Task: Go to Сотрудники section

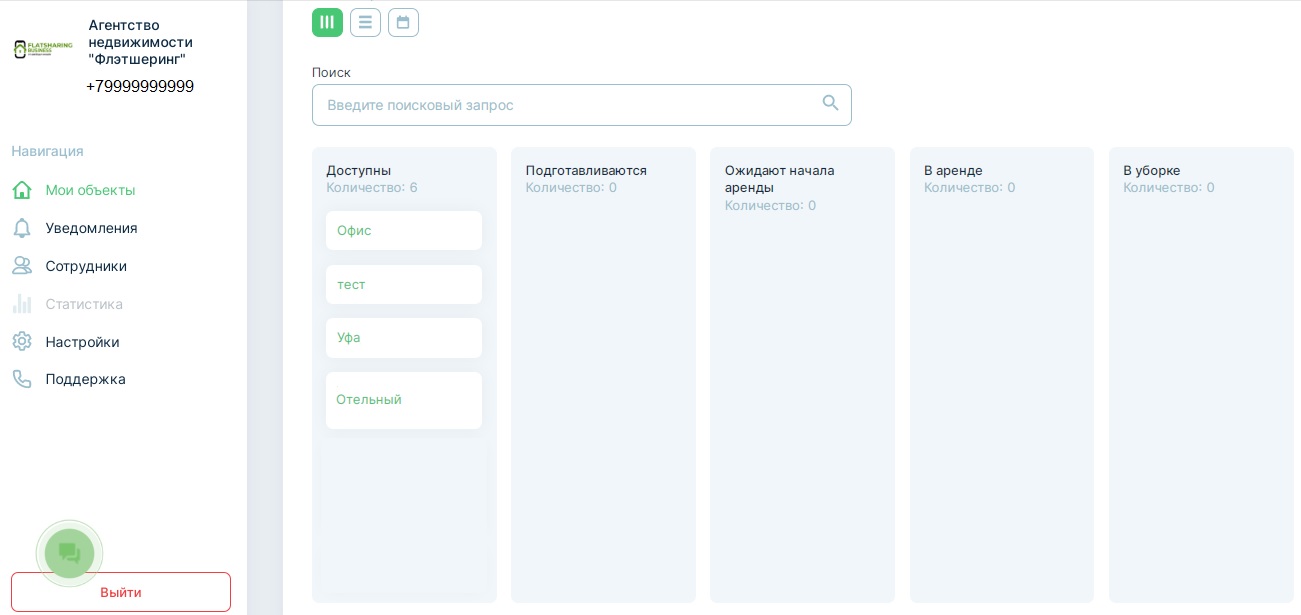Action: [x=86, y=266]
